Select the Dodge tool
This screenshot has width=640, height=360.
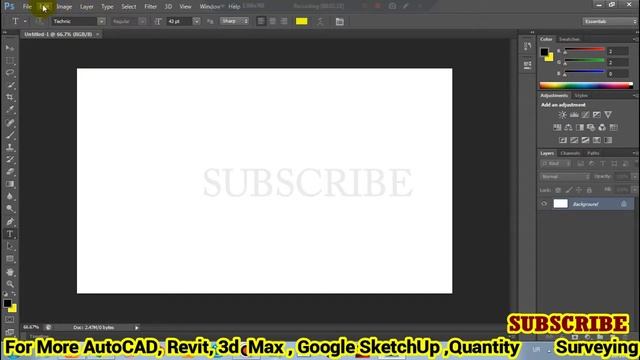(x=10, y=209)
